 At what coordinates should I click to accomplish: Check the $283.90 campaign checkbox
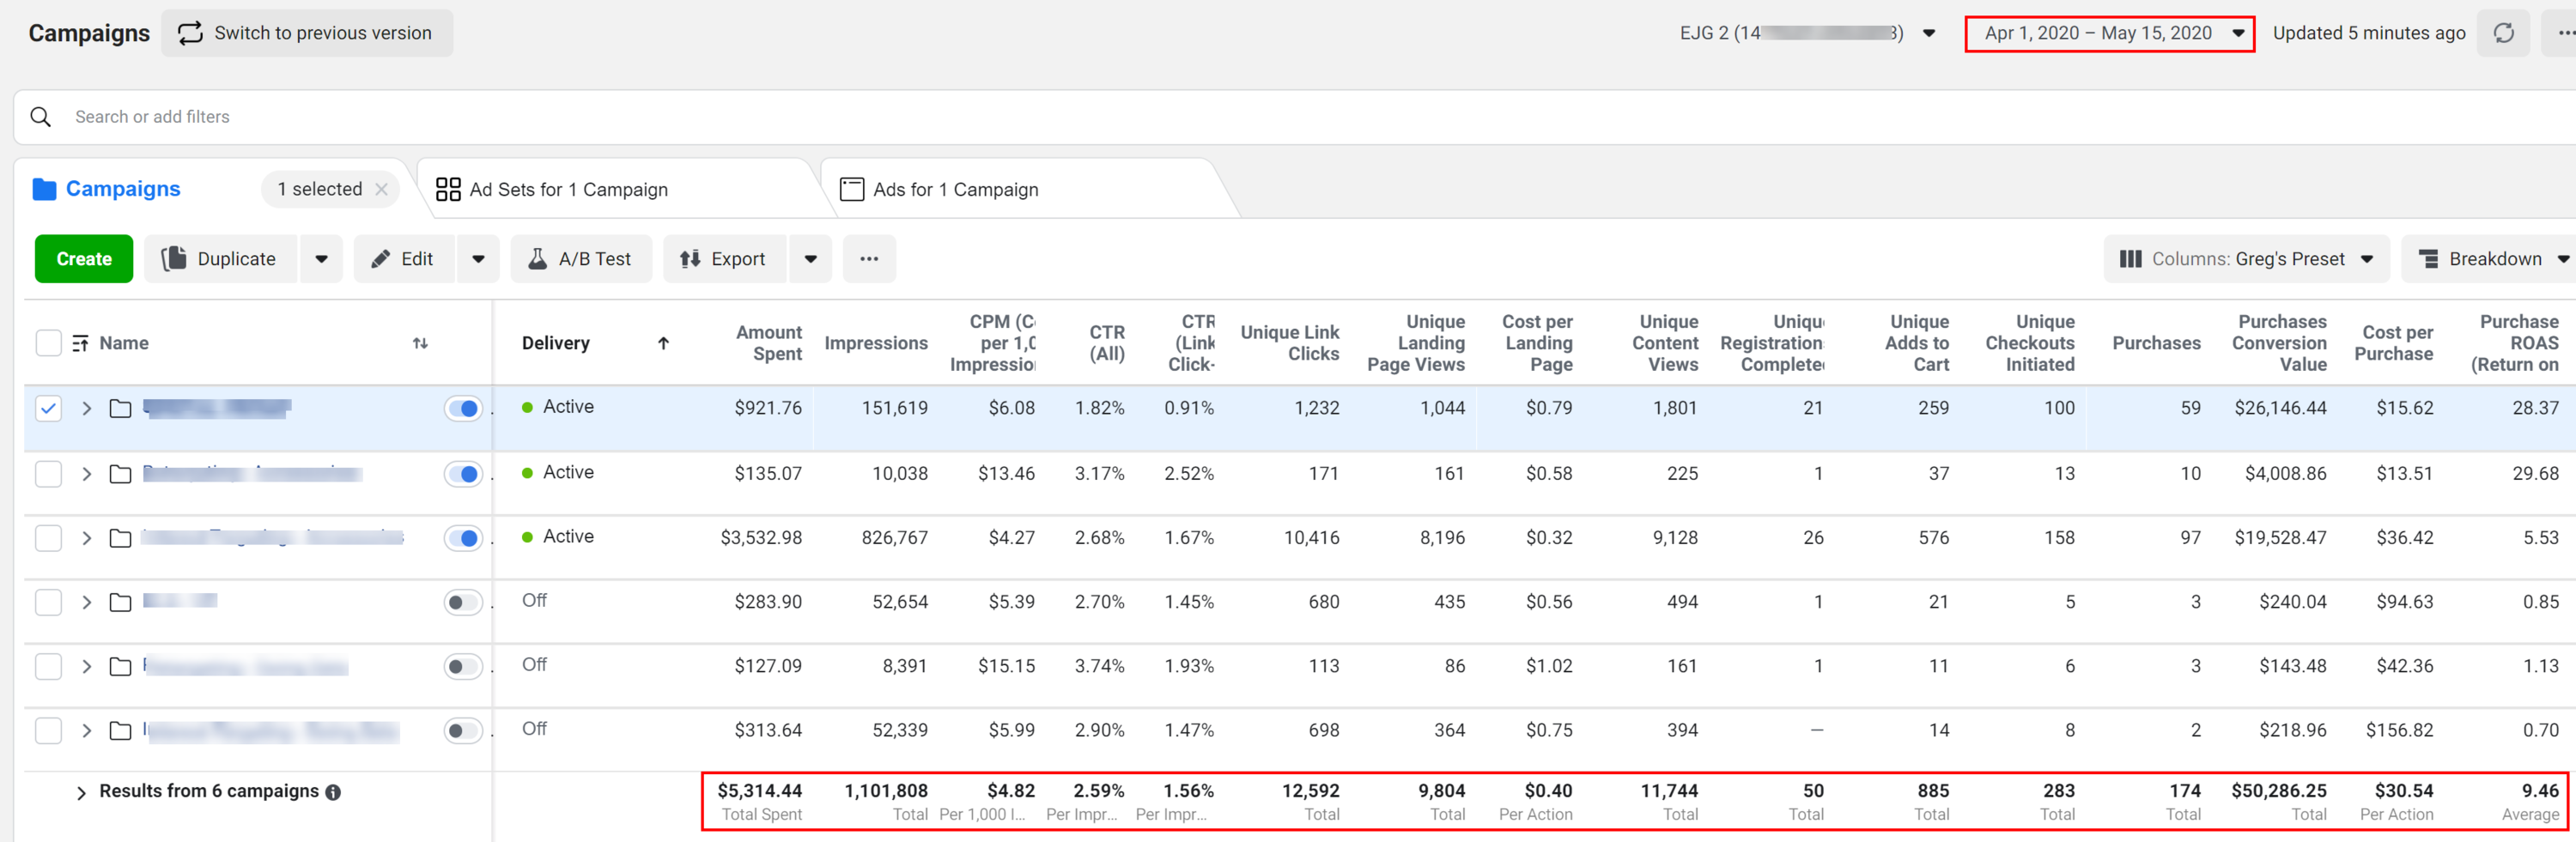[x=48, y=602]
